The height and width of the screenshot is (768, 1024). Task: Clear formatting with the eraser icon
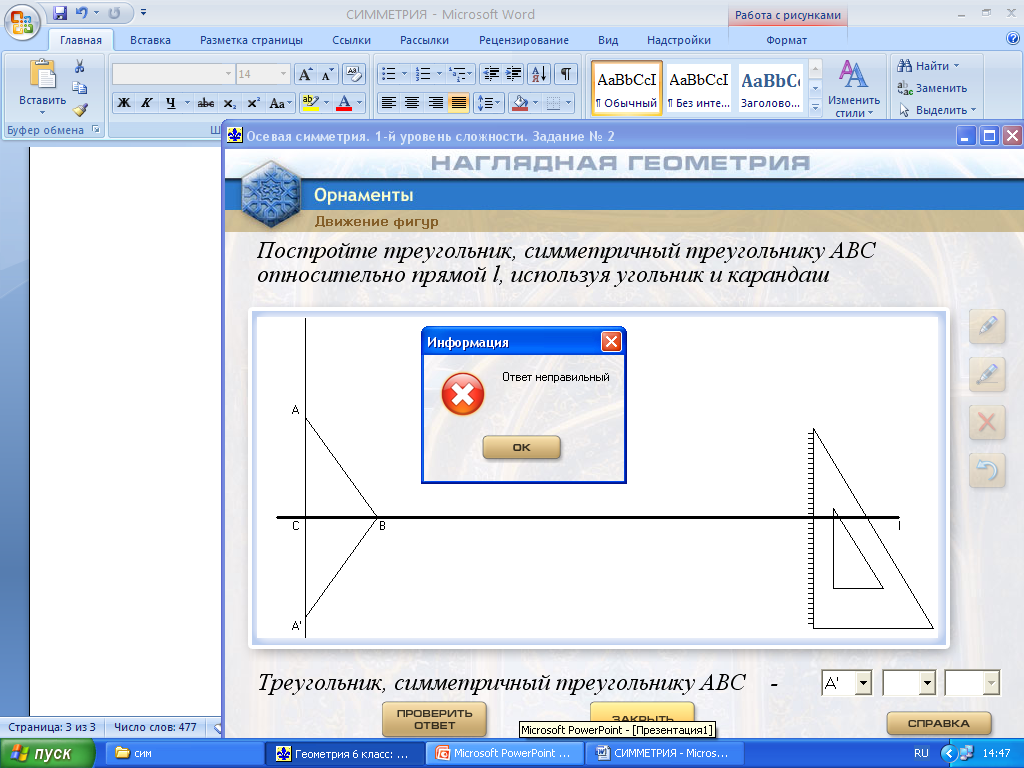click(353, 74)
